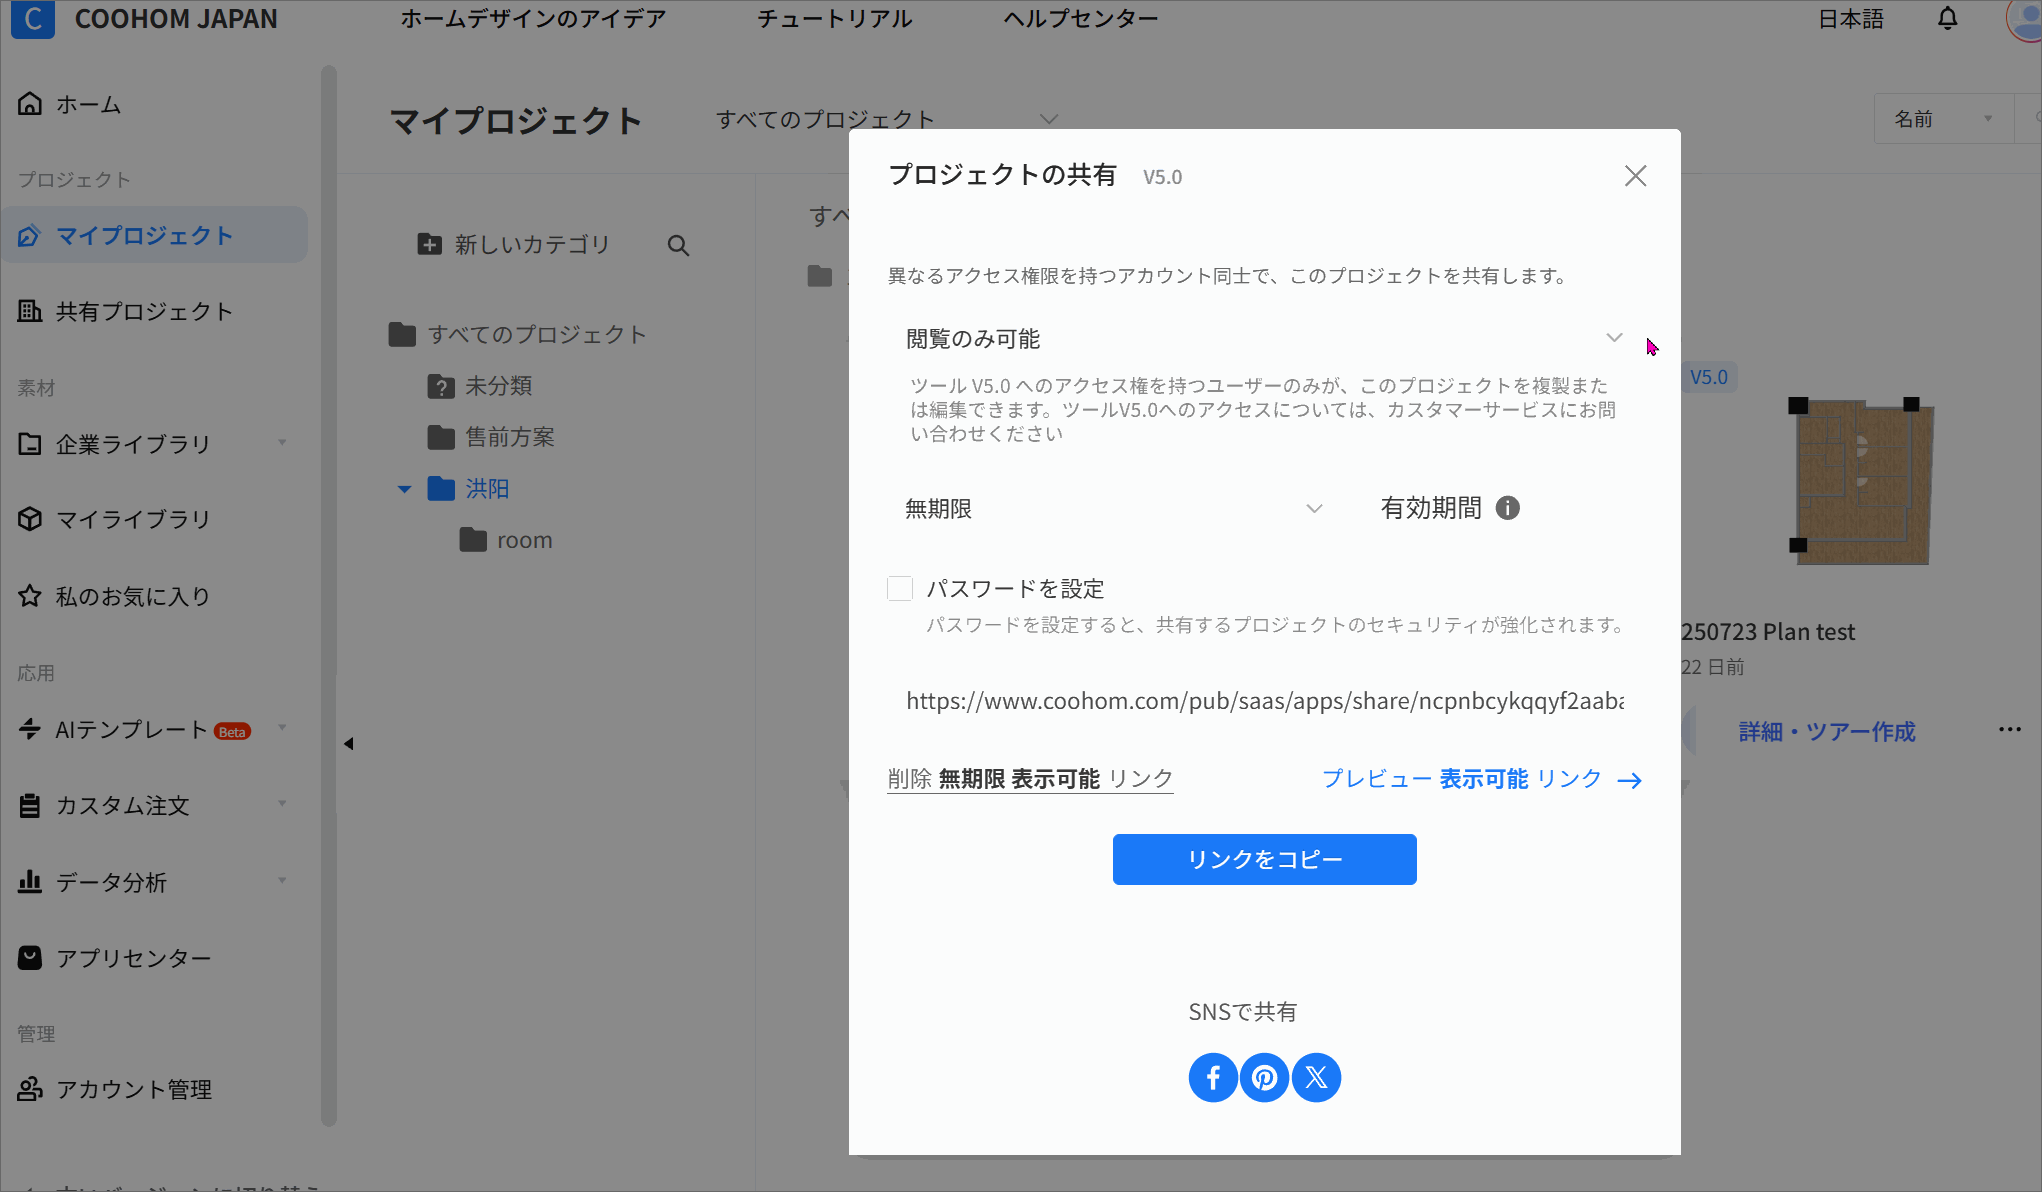Viewport: 2042px width, 1192px height.
Task: Select the room folder label
Action: pos(525,540)
